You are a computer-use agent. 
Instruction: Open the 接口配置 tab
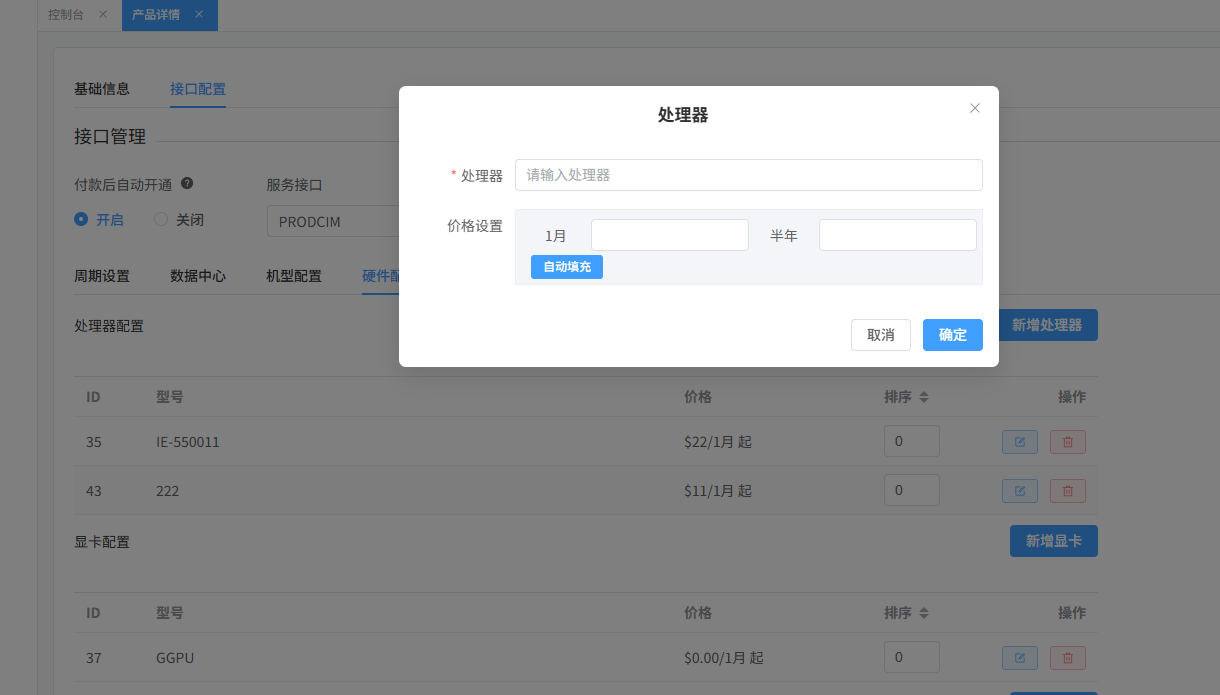tap(198, 88)
